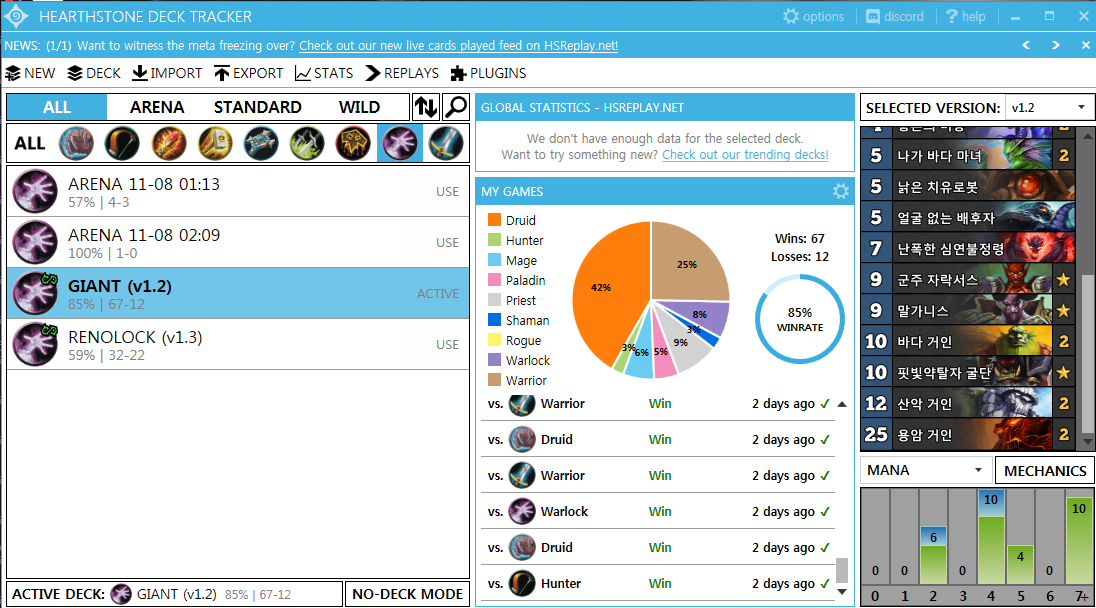Open the PLUGINS menu
1096x608 pixels.
[x=489, y=73]
